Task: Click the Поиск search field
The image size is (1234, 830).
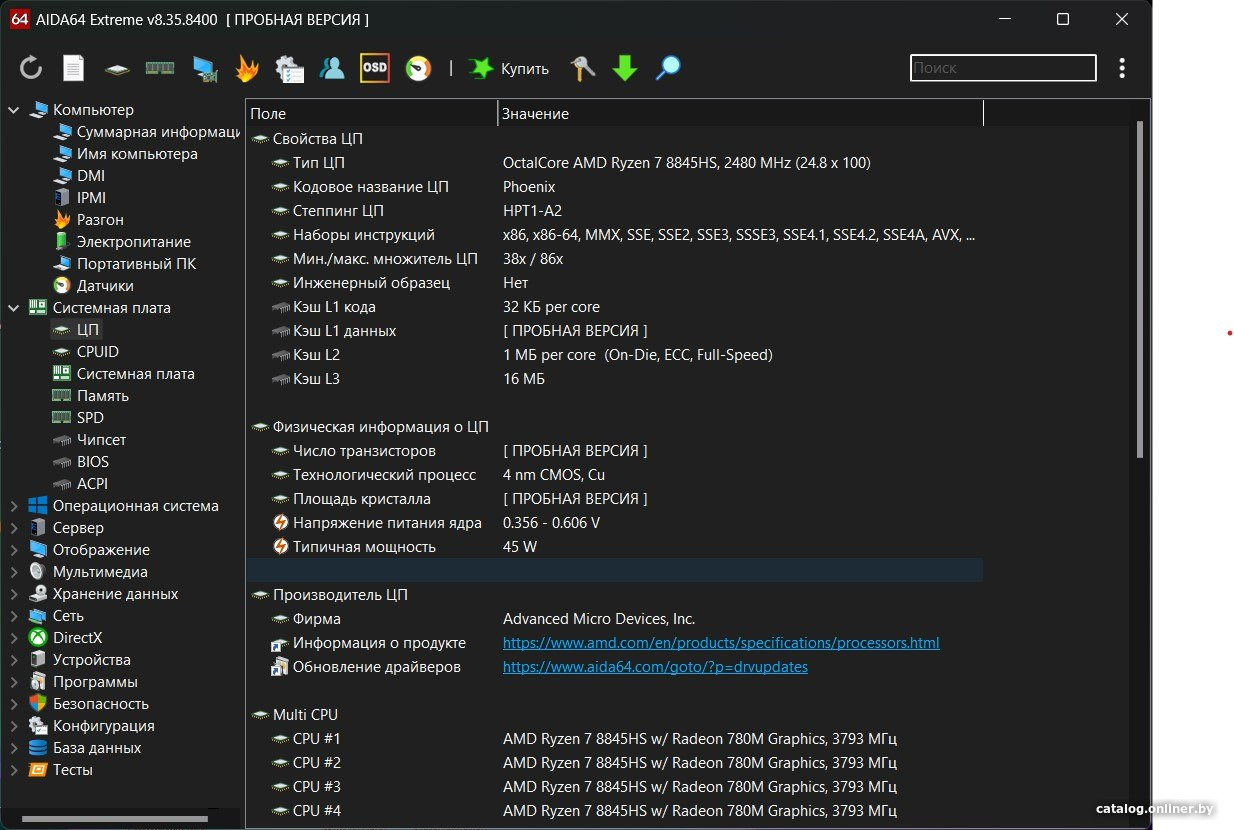Action: pyautogui.click(x=1003, y=68)
